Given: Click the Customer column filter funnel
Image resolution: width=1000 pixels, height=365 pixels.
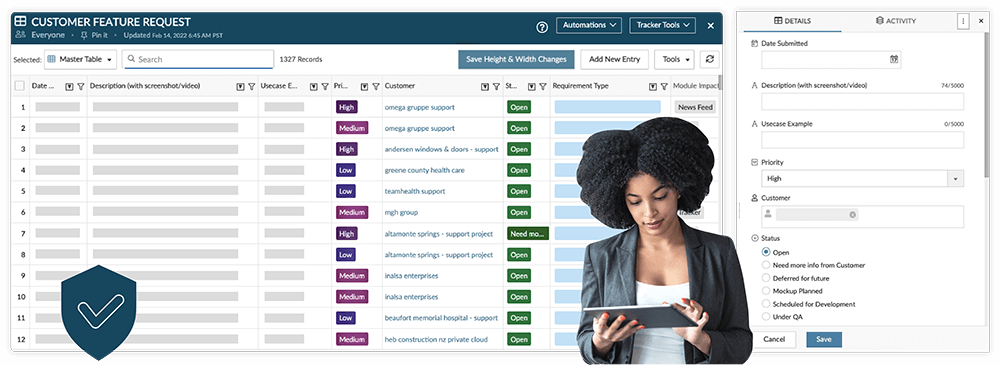Looking at the screenshot, I should [496, 86].
